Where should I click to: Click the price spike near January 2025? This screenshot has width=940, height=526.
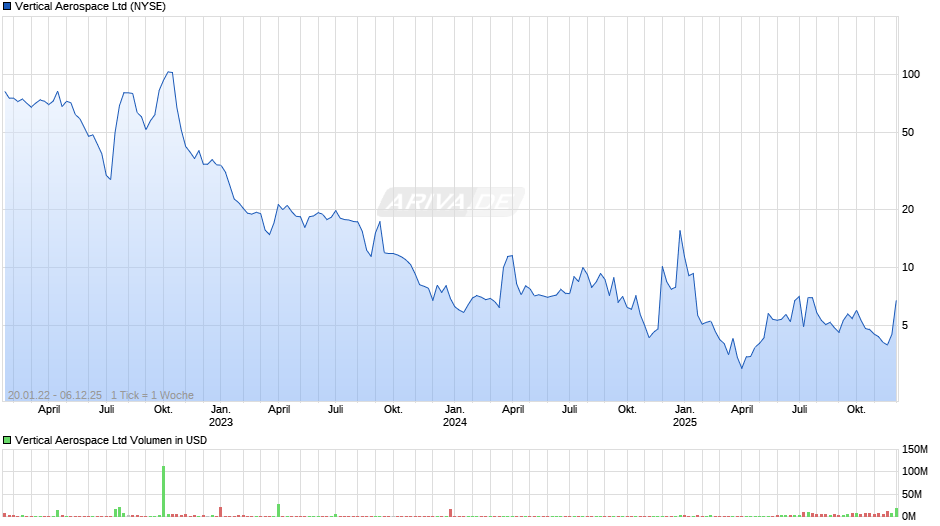click(x=680, y=231)
